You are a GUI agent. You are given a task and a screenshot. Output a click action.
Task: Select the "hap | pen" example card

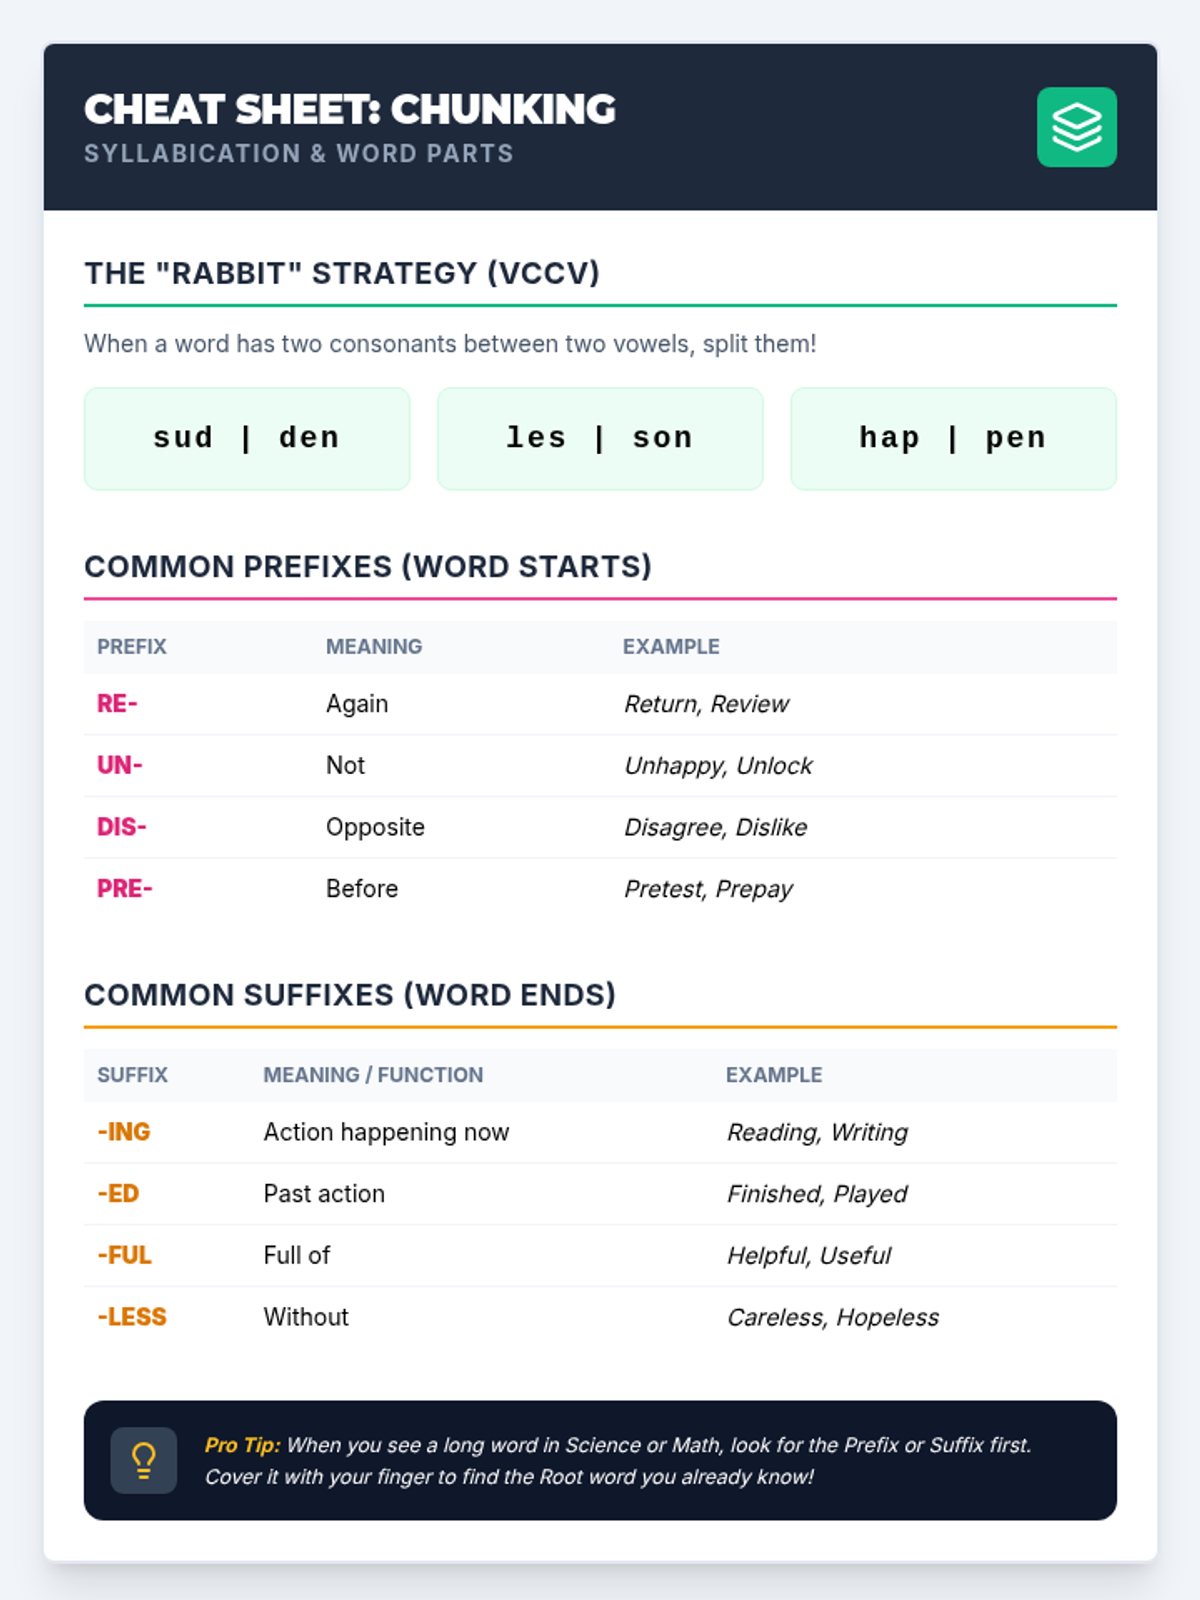[x=953, y=439]
